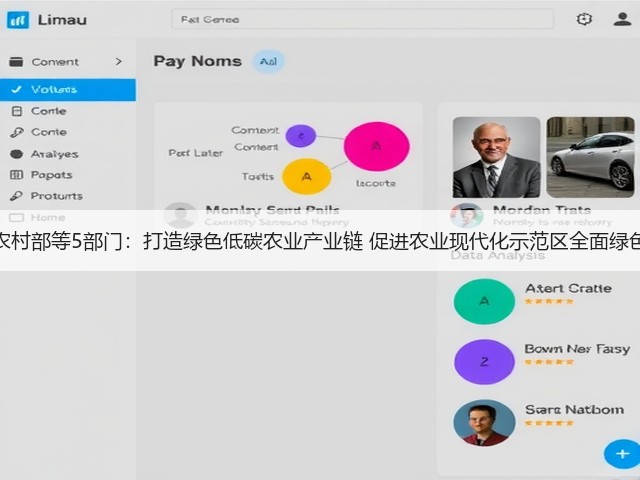640x480 pixels.
Task: Select the yellow bubble labeled A
Action: [307, 176]
